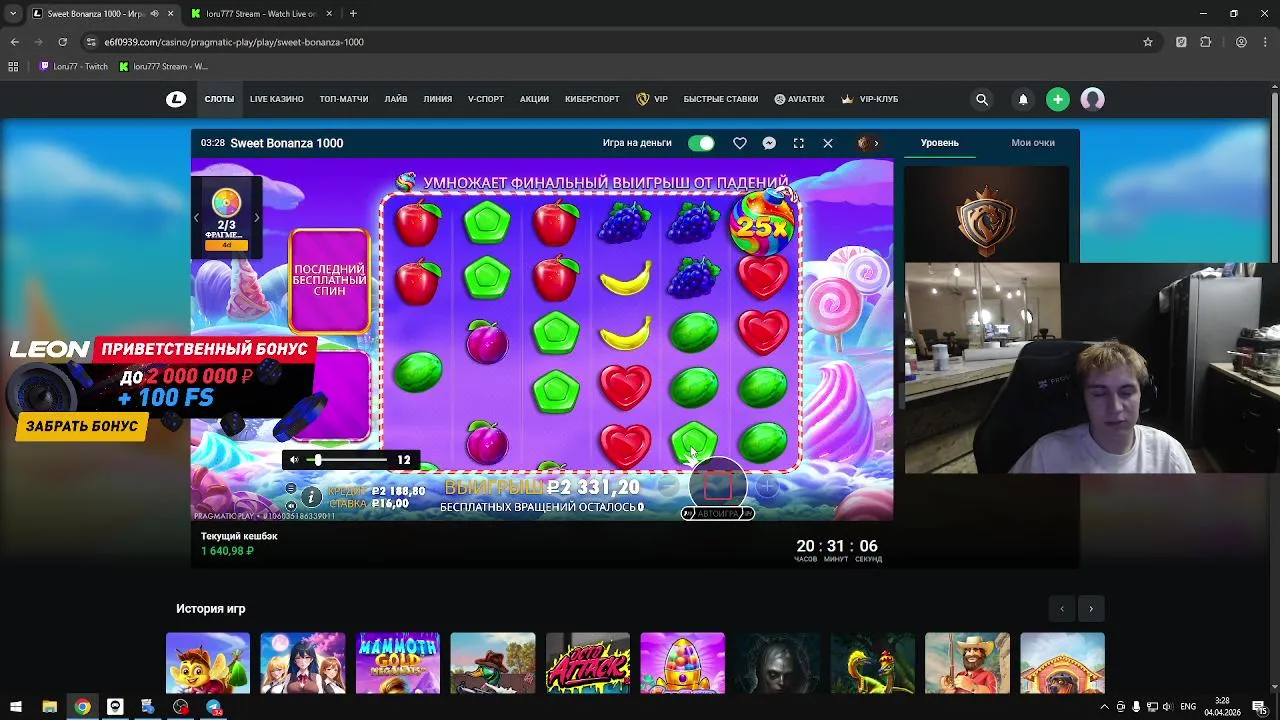Image resolution: width=1280 pixels, height=720 pixels.
Task: Expand the game avatar arrow next to close
Action: pos(876,143)
